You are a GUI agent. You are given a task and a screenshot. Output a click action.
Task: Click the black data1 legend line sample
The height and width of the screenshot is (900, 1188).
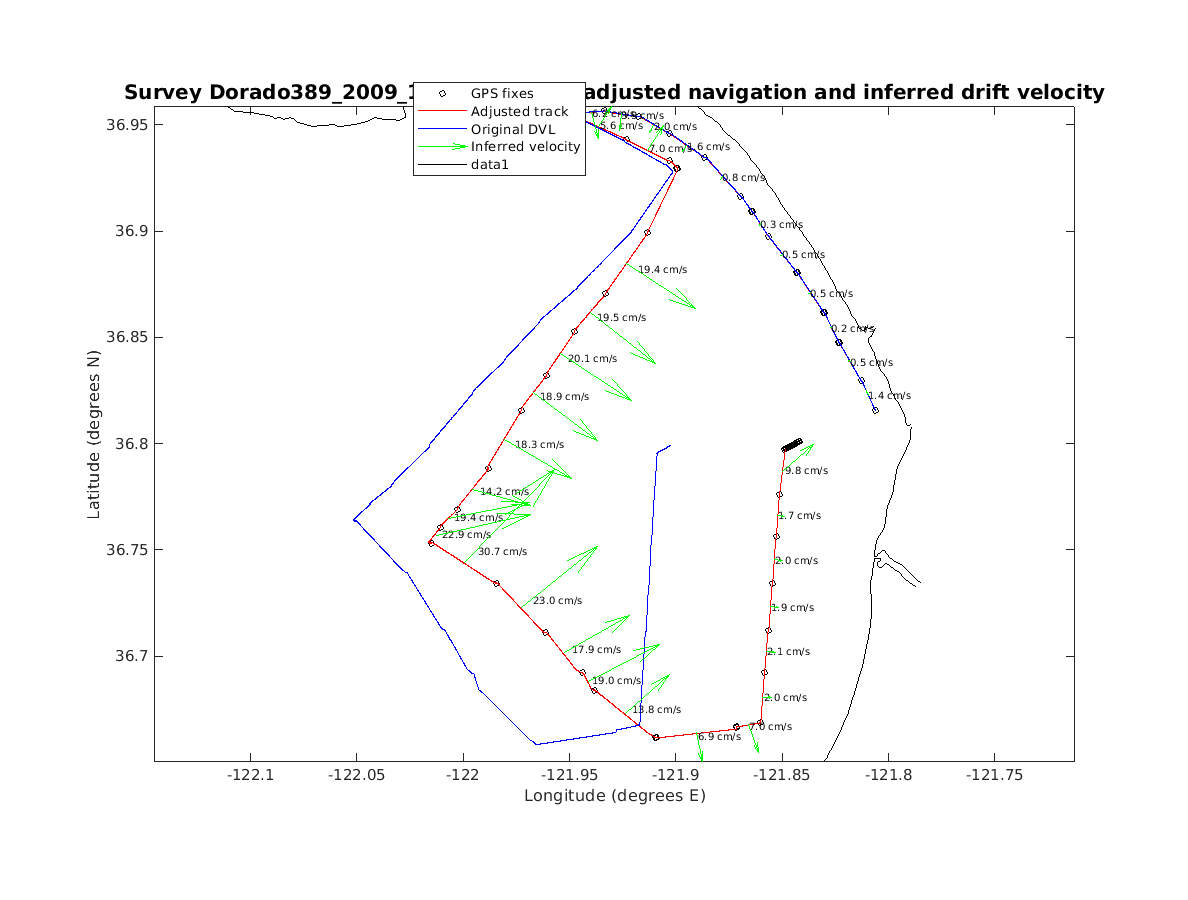tap(442, 164)
